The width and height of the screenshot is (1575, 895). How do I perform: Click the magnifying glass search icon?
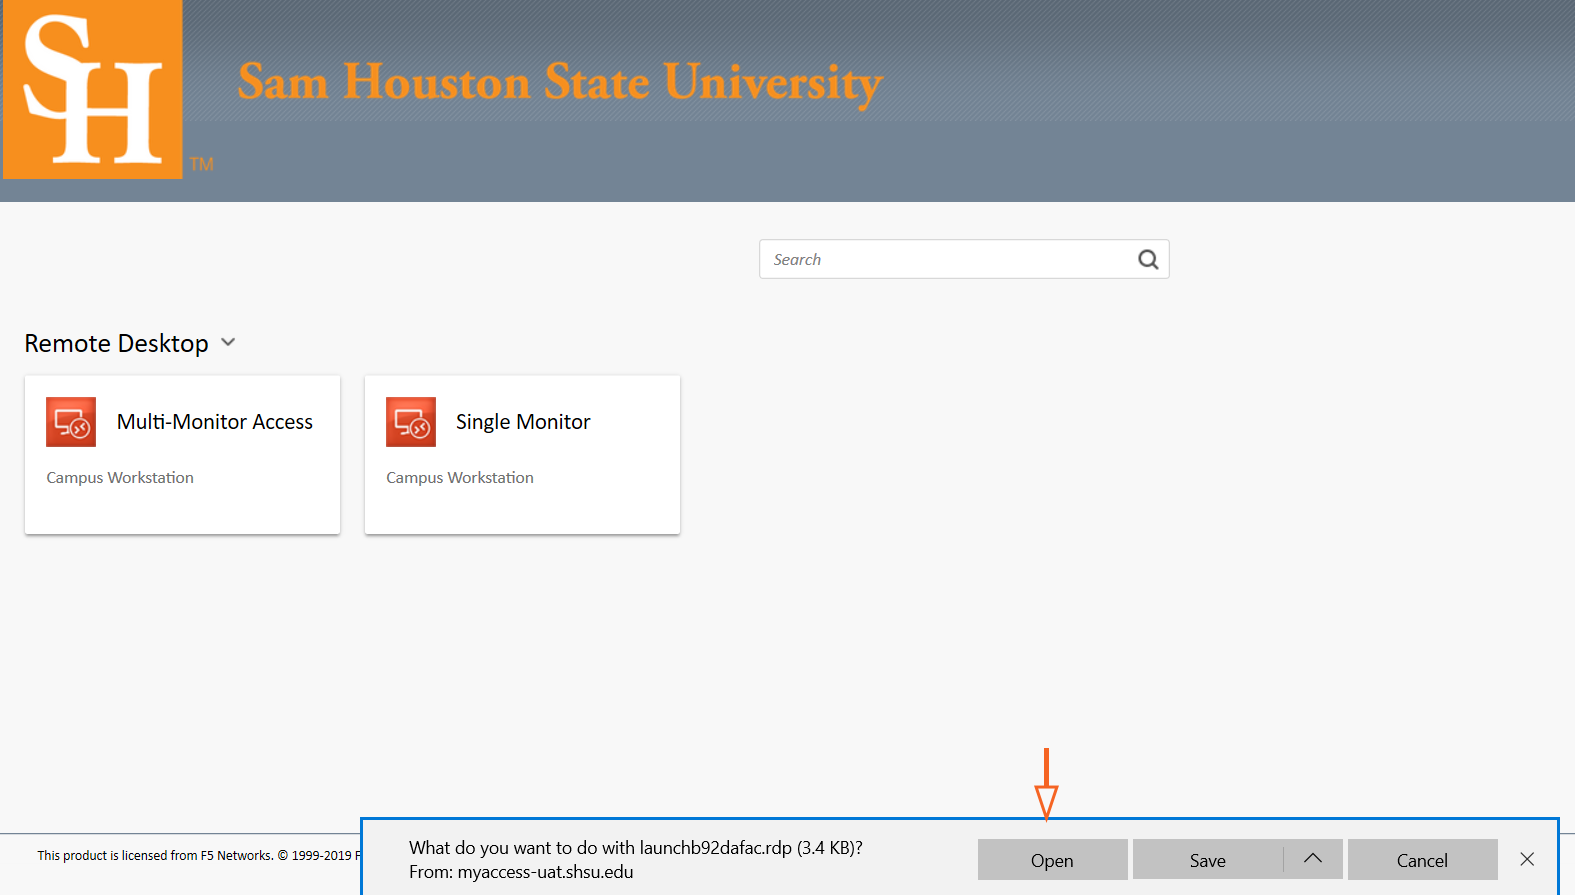click(1148, 260)
